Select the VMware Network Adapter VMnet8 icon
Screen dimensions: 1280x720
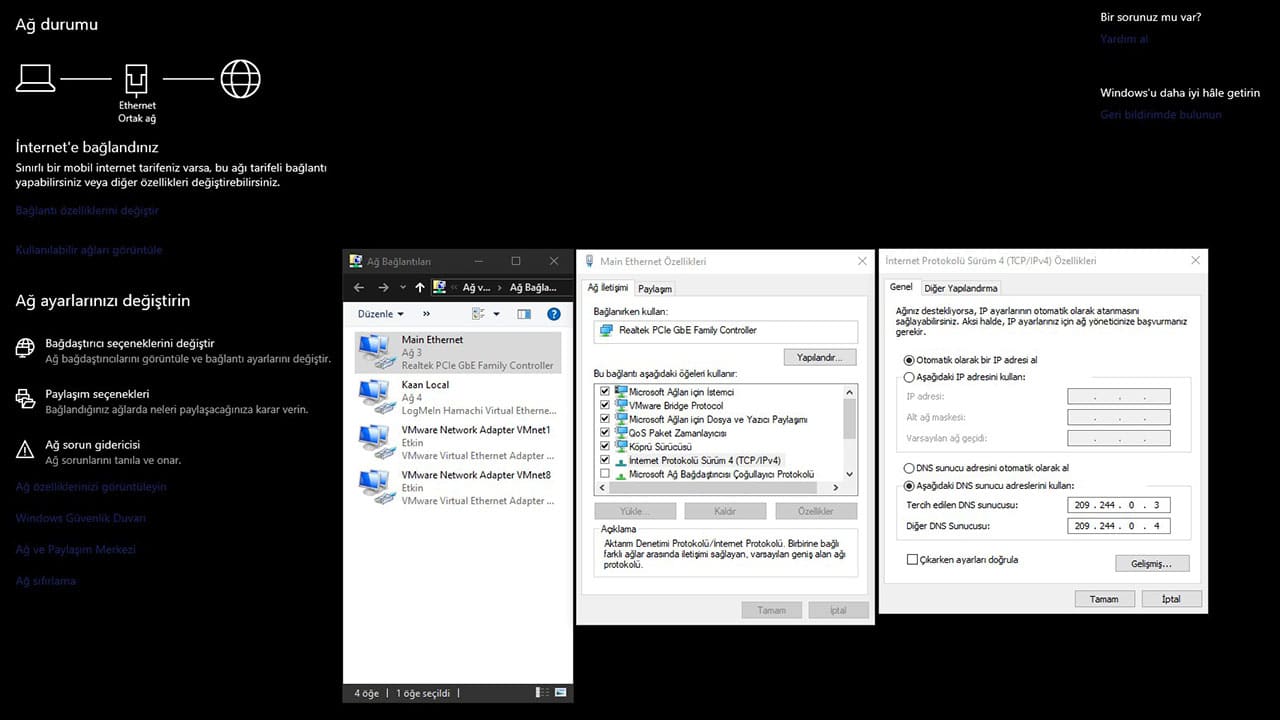click(x=375, y=487)
